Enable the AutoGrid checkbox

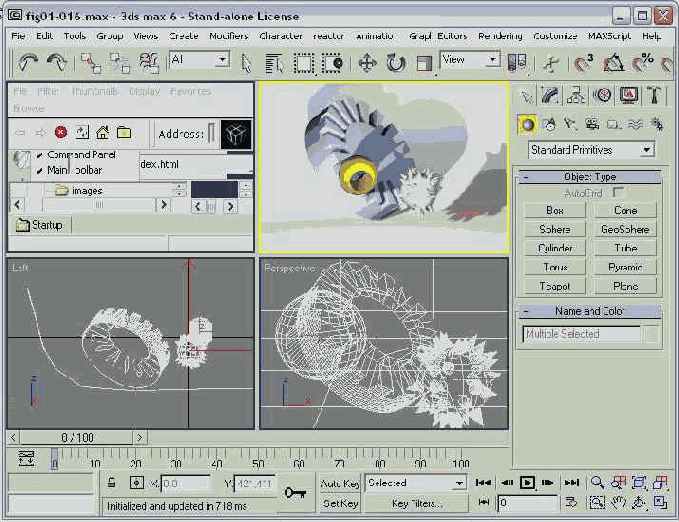[x=619, y=192]
